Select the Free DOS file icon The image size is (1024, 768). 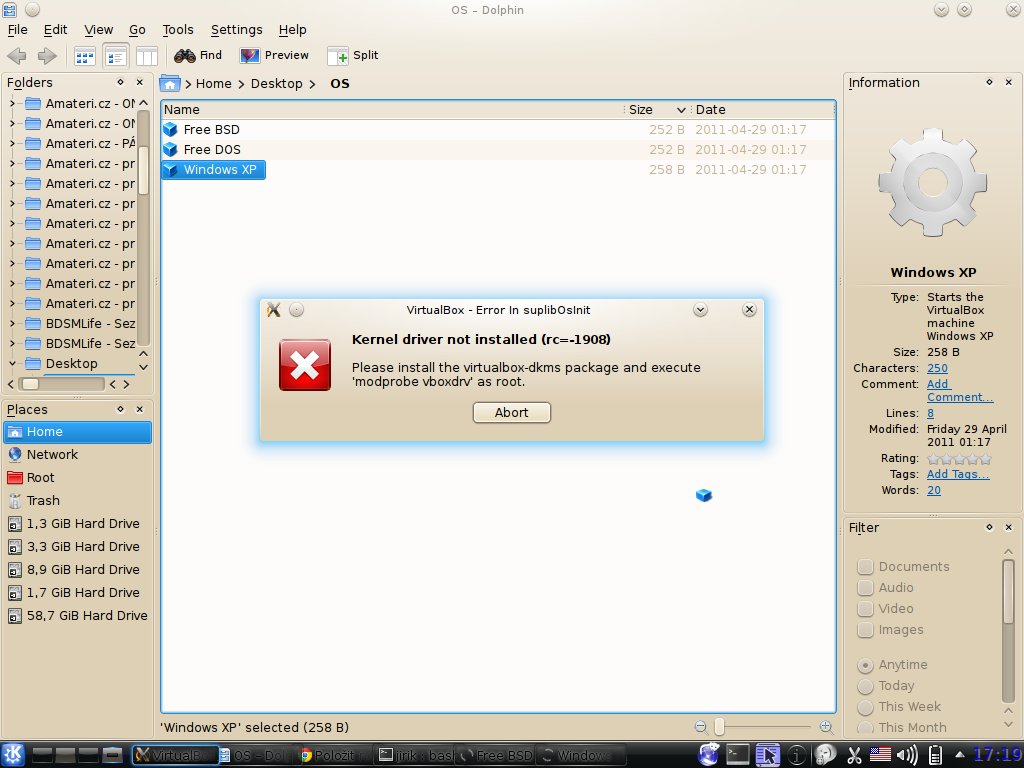pyautogui.click(x=170, y=150)
